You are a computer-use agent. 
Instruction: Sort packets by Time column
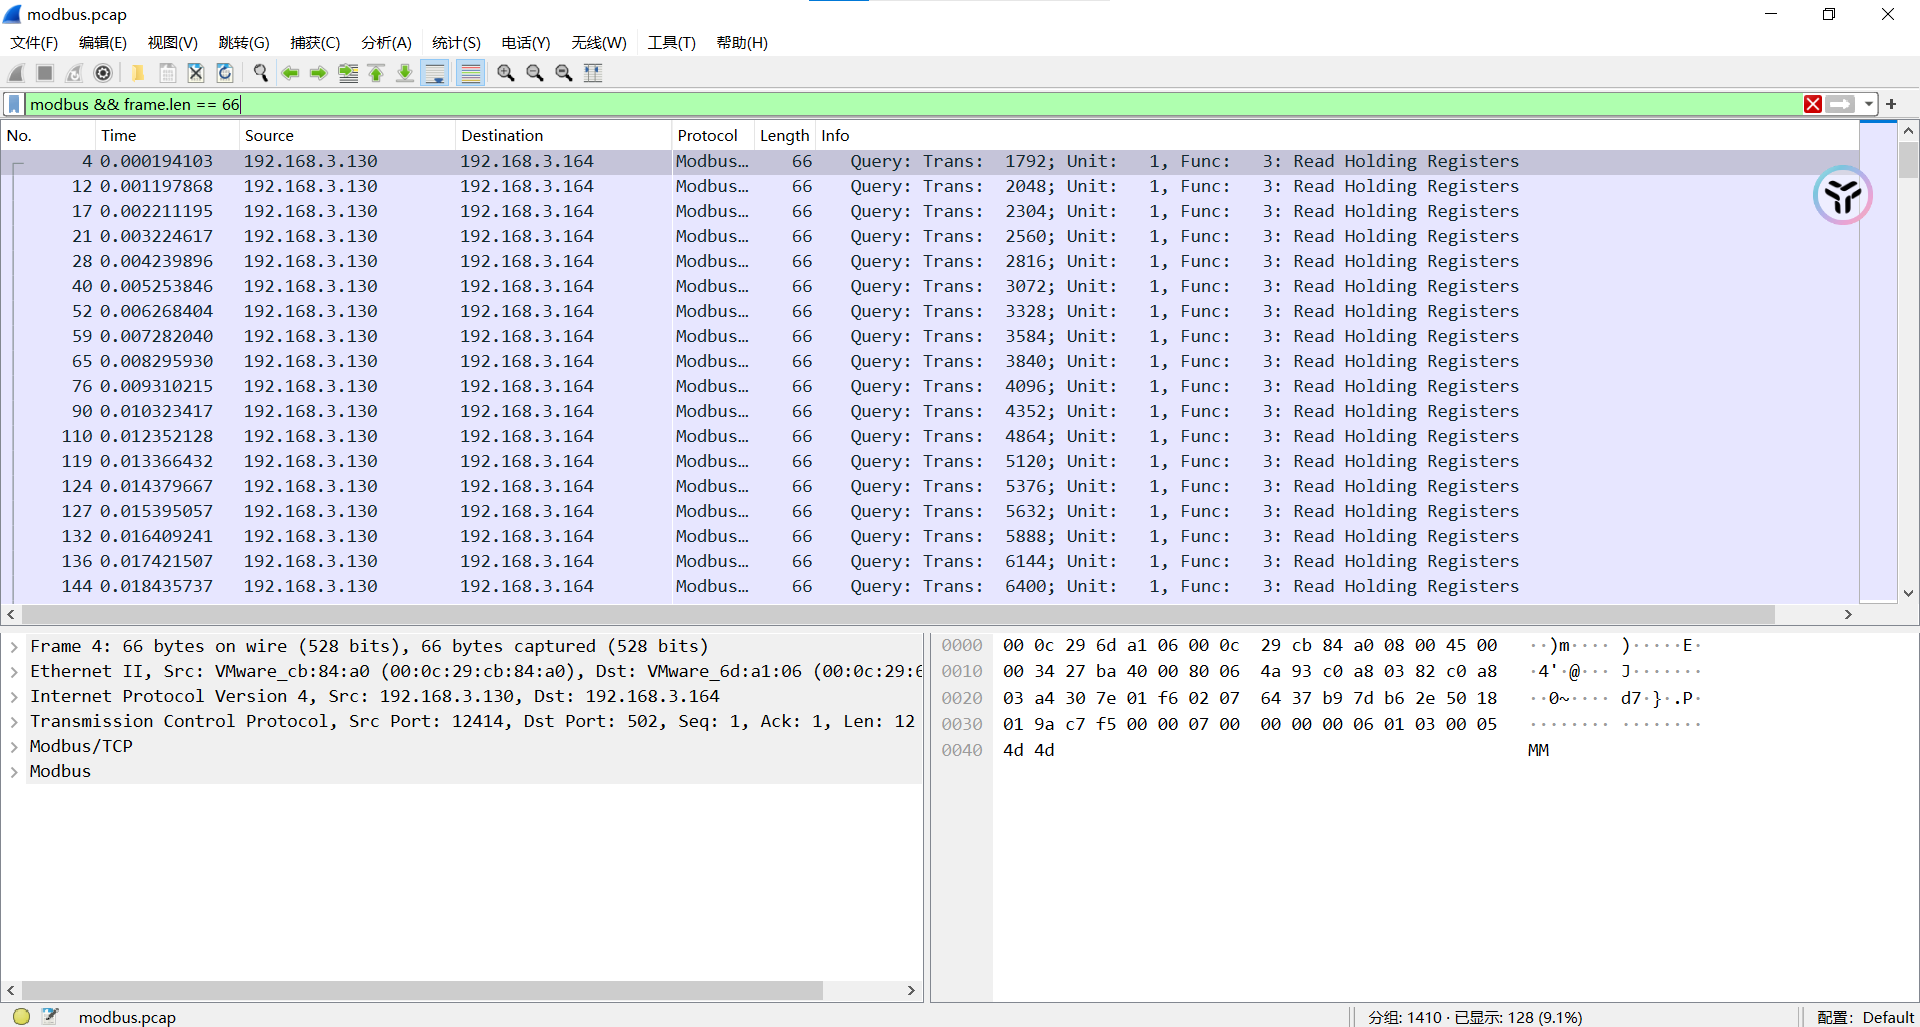[x=167, y=135]
